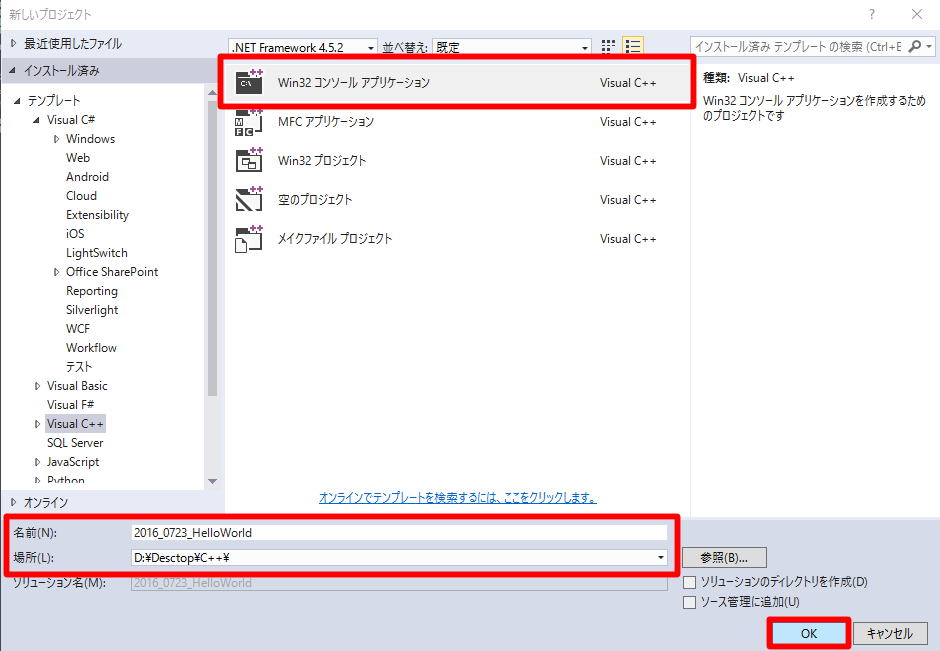Click the 名前 project name field
Viewport: 940px width, 651px height.
pyautogui.click(x=399, y=532)
